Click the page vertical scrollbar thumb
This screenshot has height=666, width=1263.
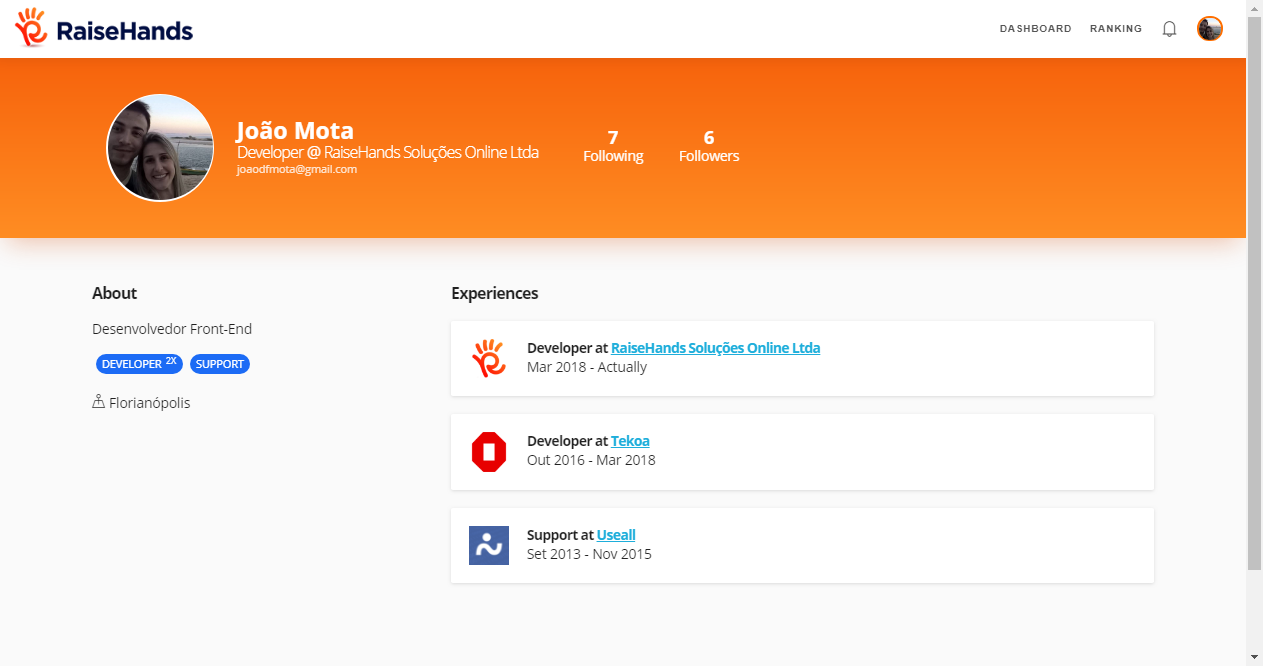(1255, 292)
